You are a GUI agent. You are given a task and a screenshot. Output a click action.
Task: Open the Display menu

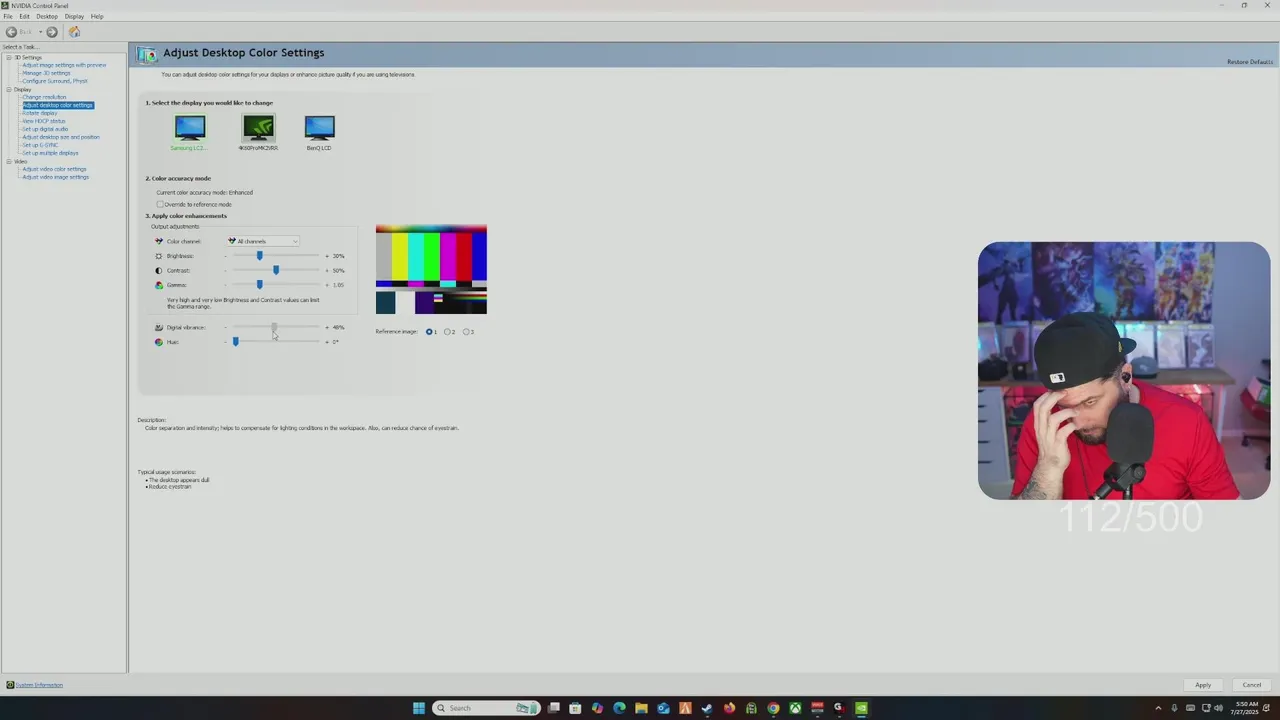[74, 16]
